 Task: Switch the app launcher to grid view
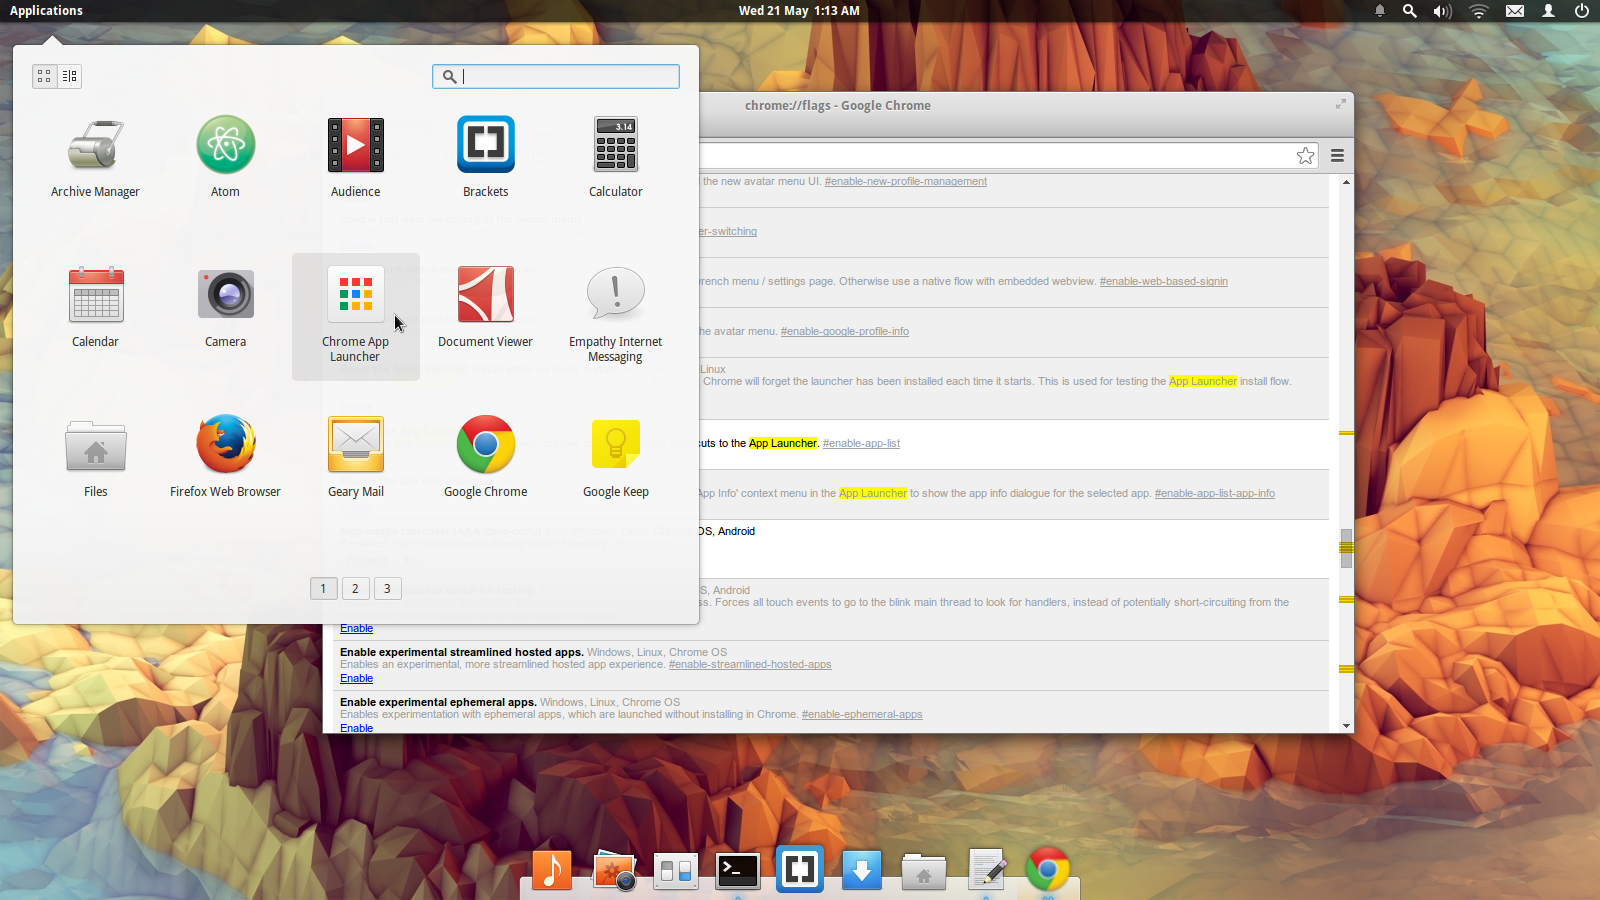click(x=43, y=76)
